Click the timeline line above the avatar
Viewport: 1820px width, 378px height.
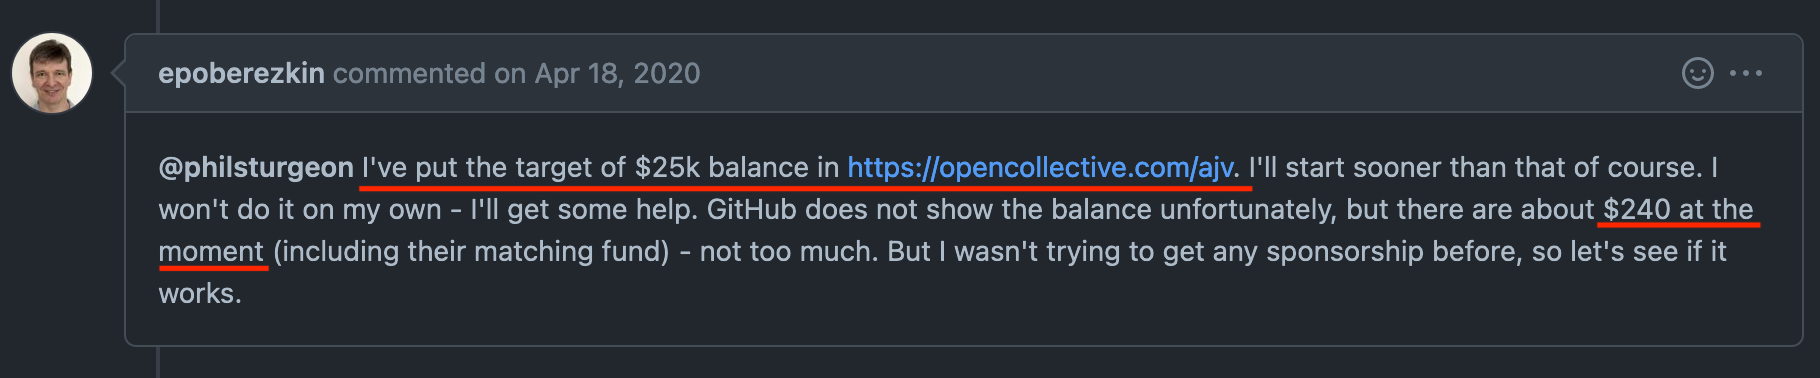click(158, 16)
